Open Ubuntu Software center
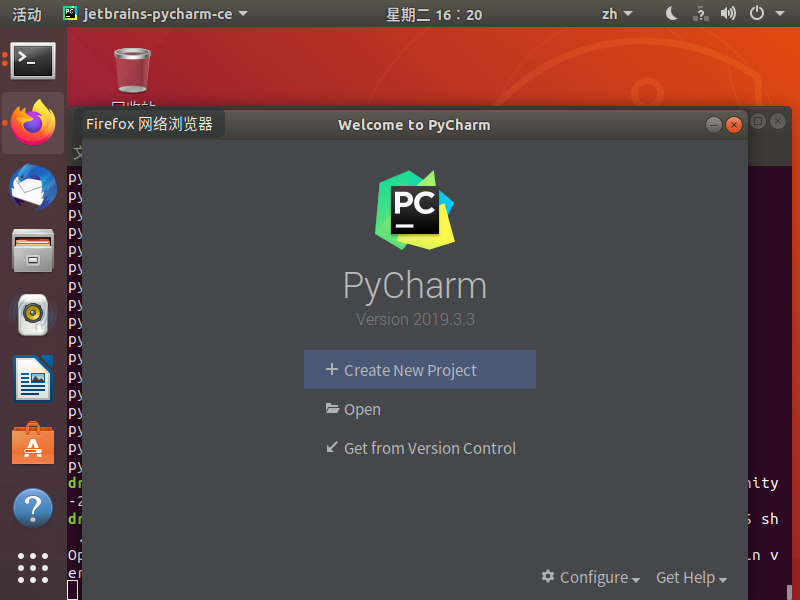The width and height of the screenshot is (800, 600). click(33, 444)
